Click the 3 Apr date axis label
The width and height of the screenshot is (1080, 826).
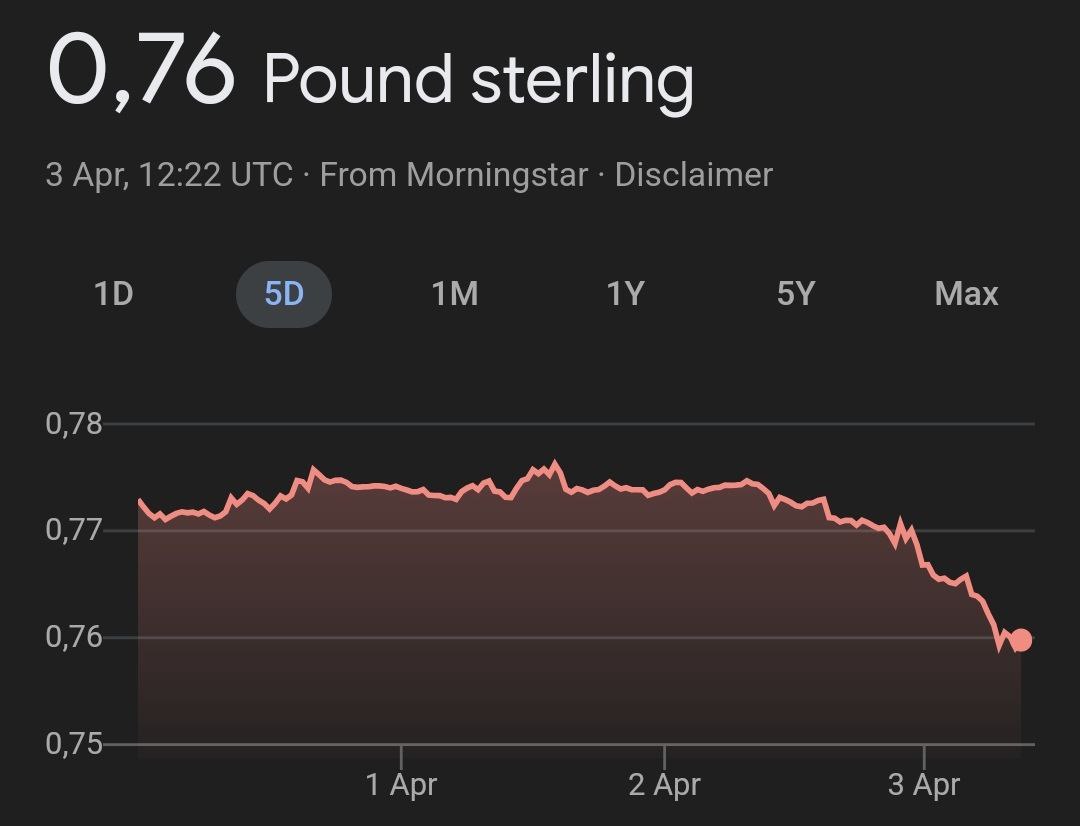pos(924,785)
